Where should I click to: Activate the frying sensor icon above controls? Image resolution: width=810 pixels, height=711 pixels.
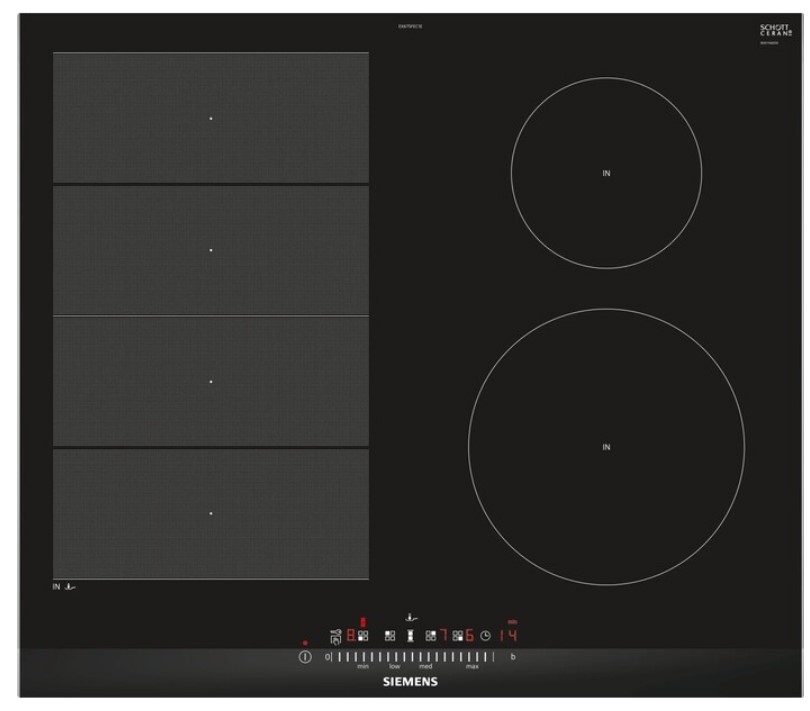coord(410,616)
